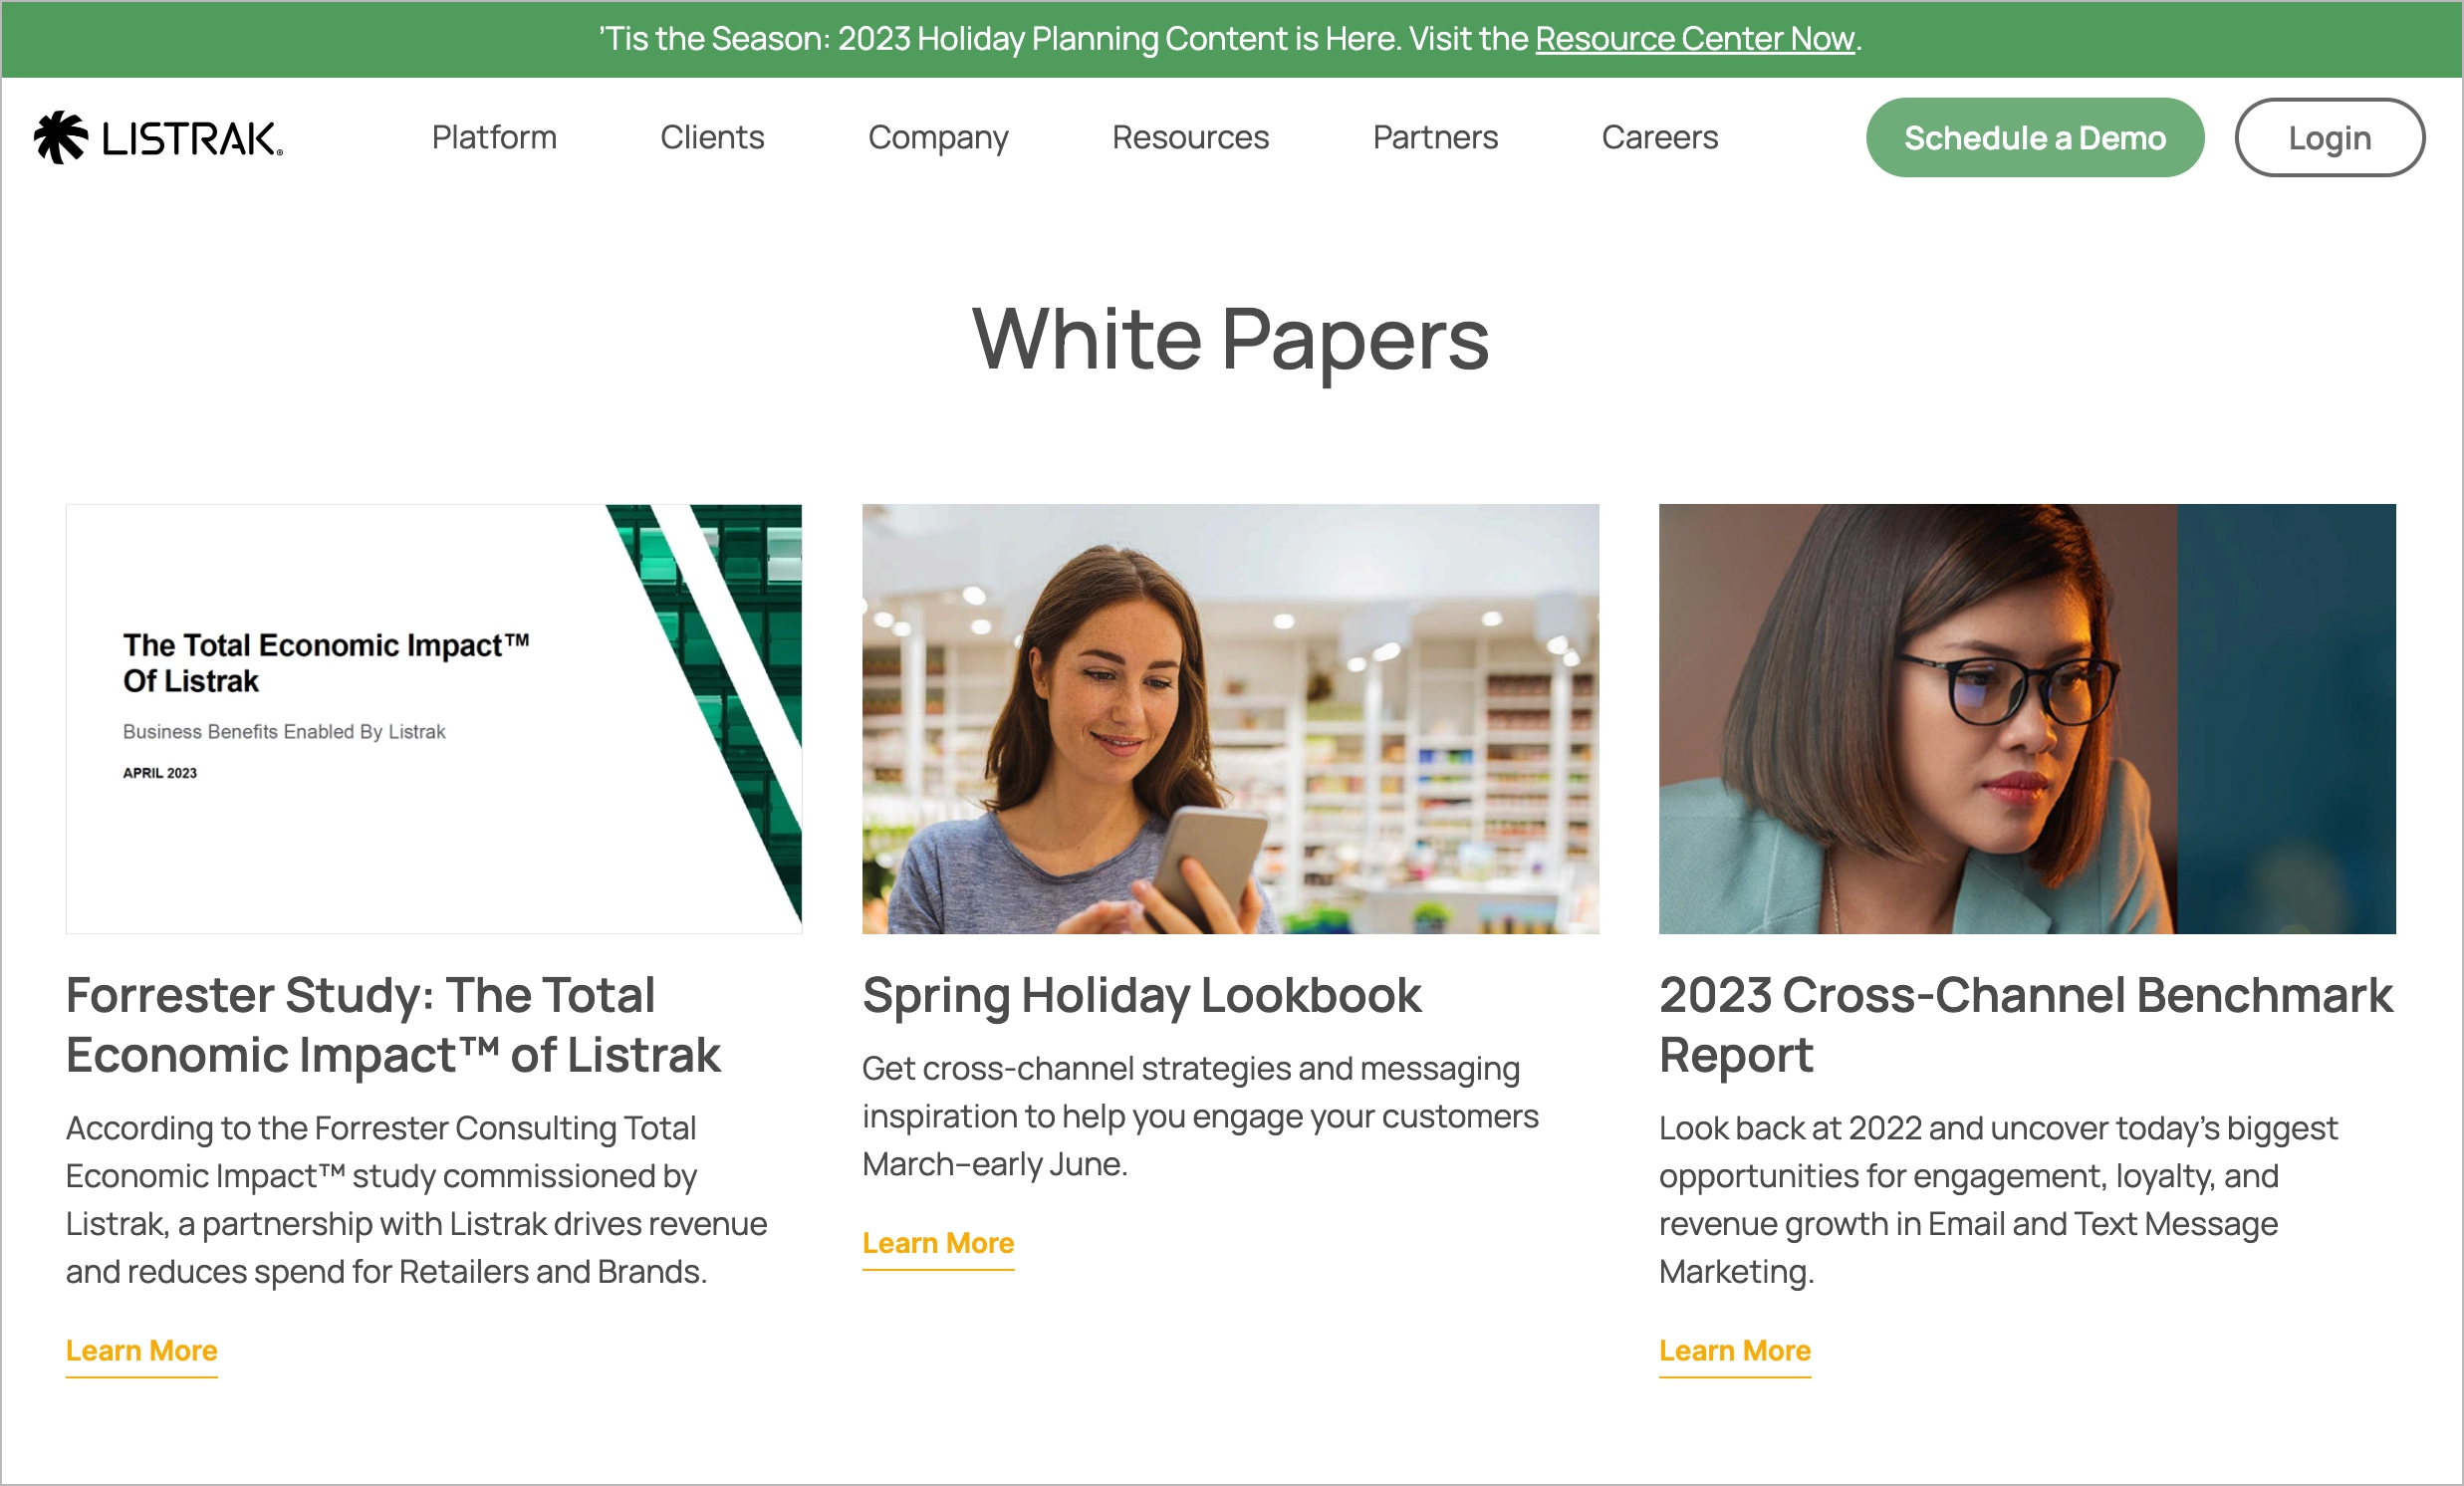Image resolution: width=2464 pixels, height=1486 pixels.
Task: Click the Login button
Action: pos(2330,138)
